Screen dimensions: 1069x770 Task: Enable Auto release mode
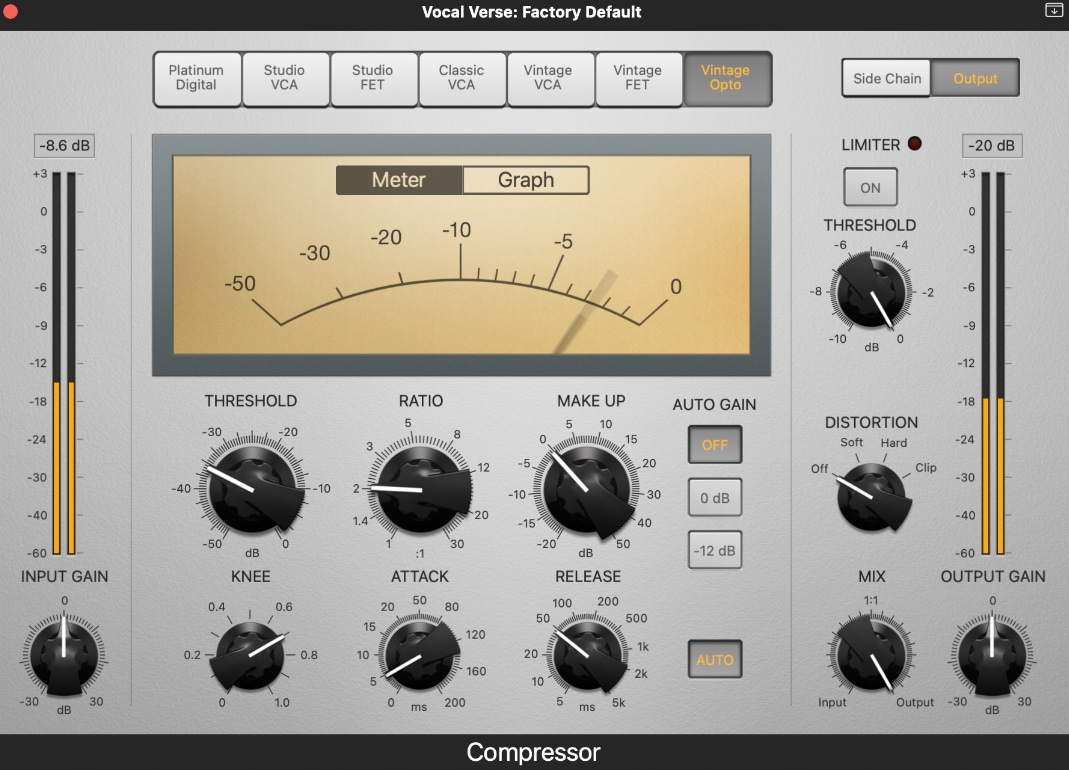click(x=714, y=659)
